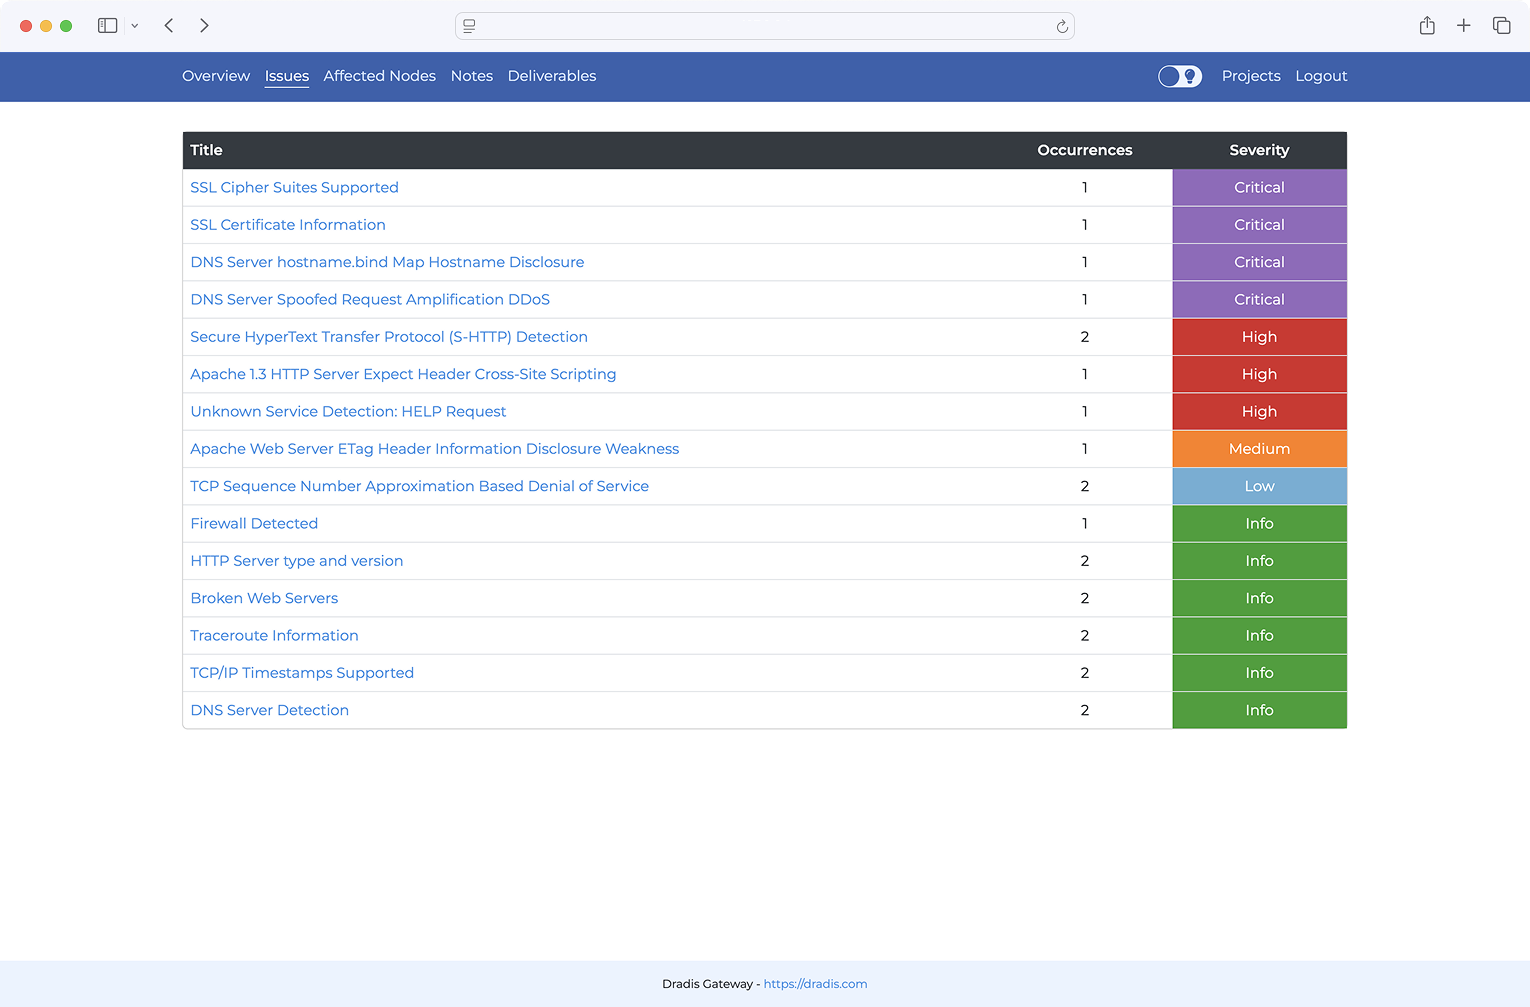The width and height of the screenshot is (1530, 1007).
Task: Show all tabs with the tab overview icon
Action: [x=1501, y=25]
